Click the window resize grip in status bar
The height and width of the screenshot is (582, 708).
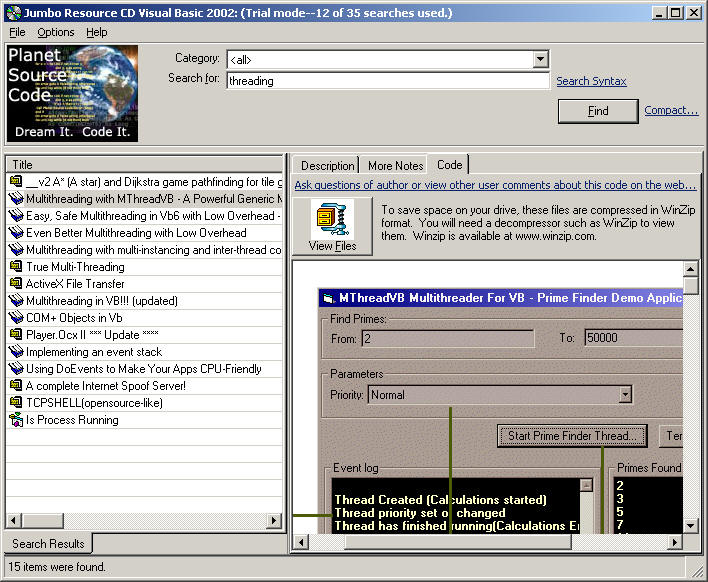tap(698, 571)
